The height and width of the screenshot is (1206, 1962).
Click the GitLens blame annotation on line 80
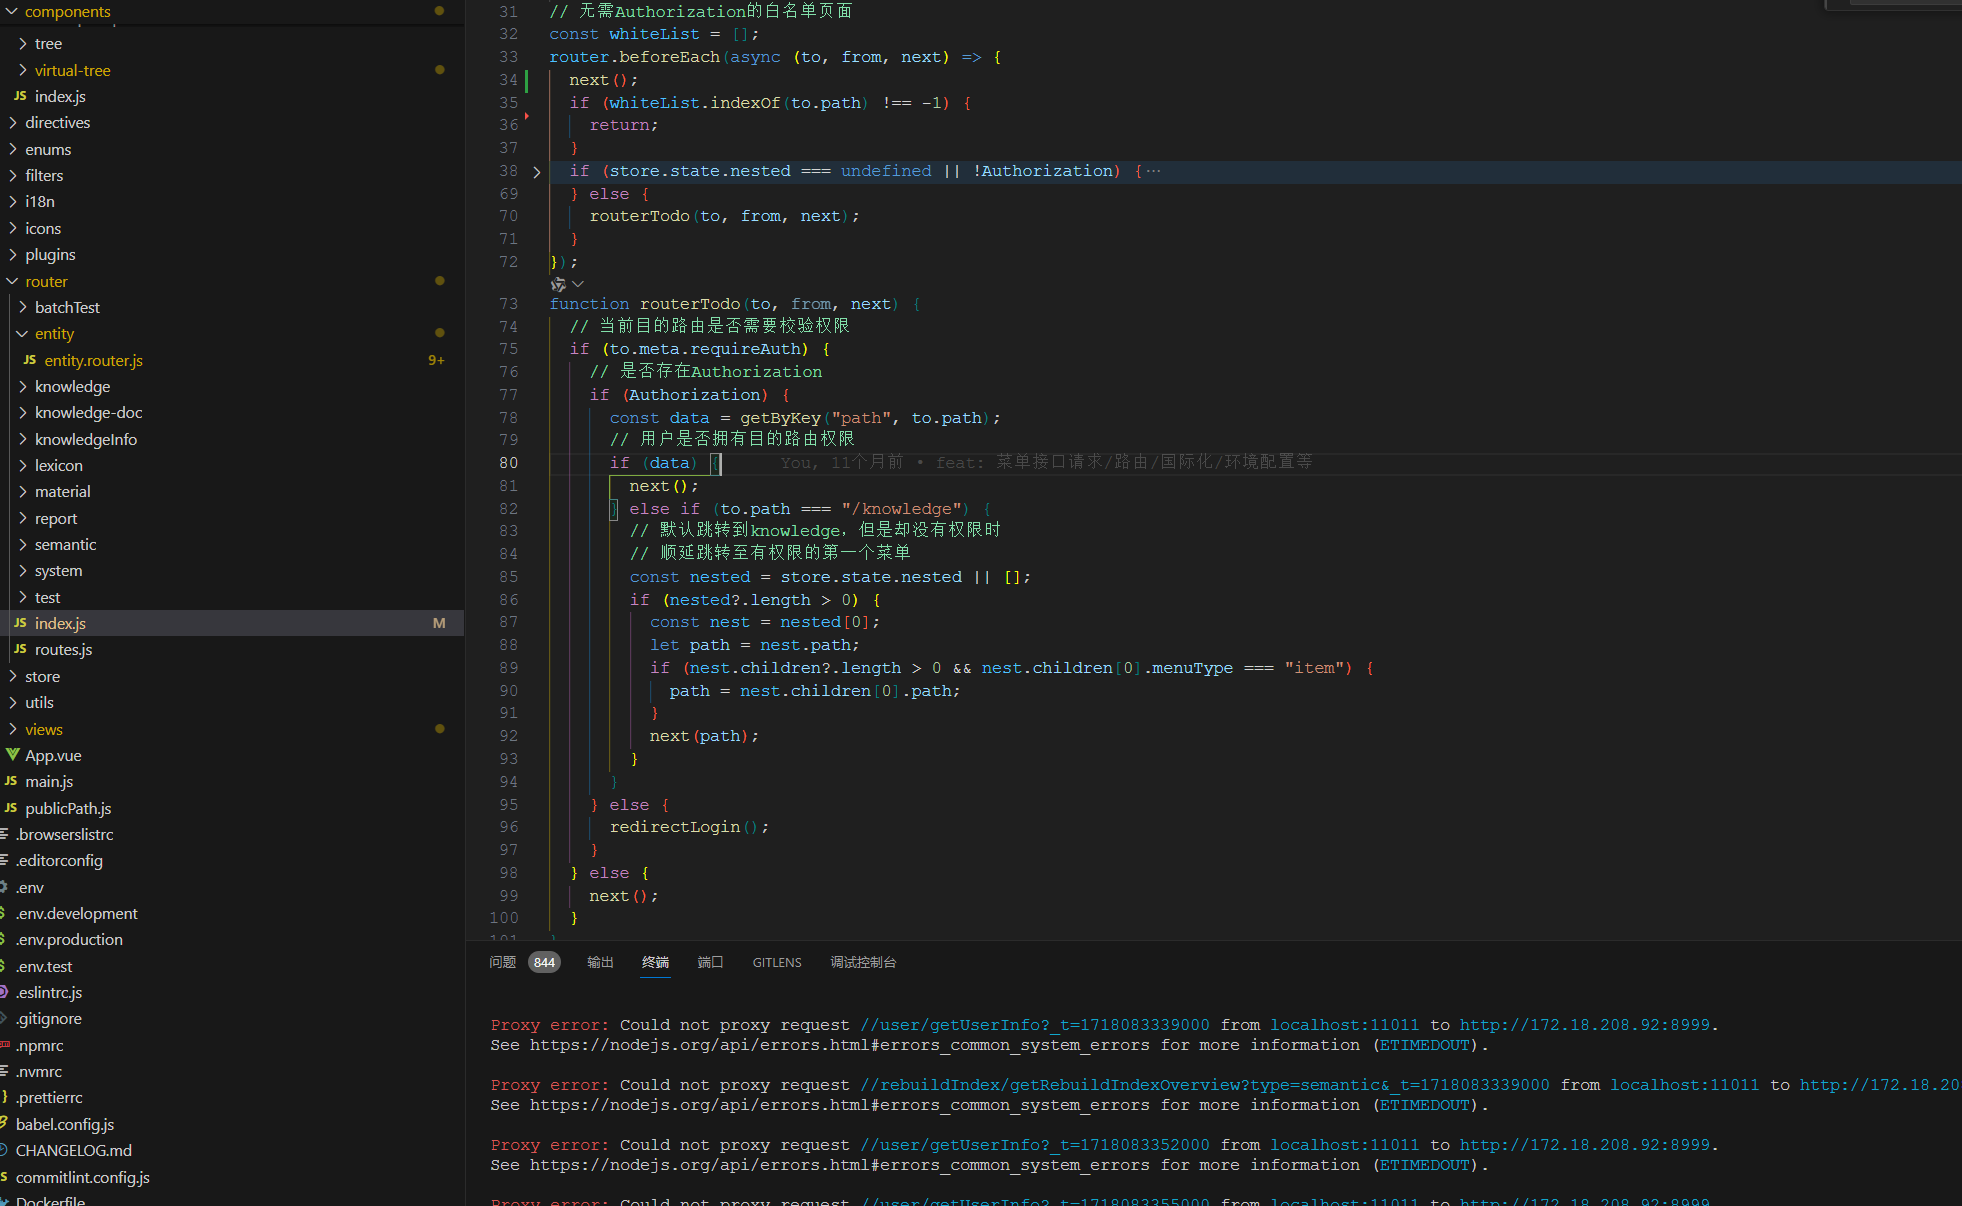pos(1046,462)
